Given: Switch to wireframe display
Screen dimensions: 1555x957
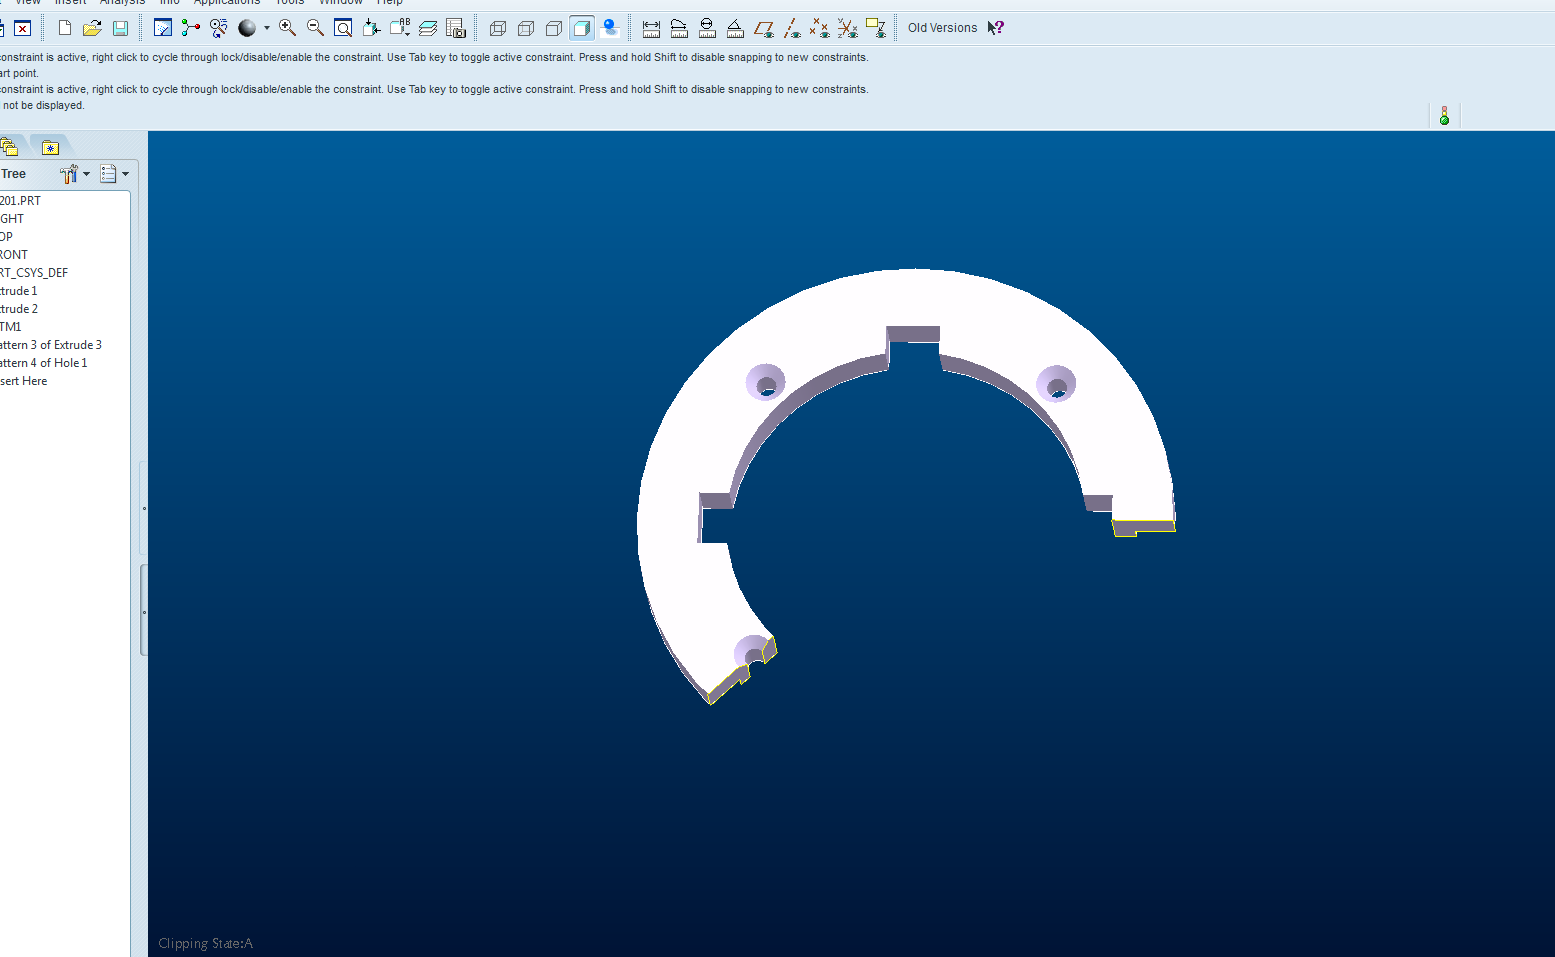Looking at the screenshot, I should click(498, 28).
